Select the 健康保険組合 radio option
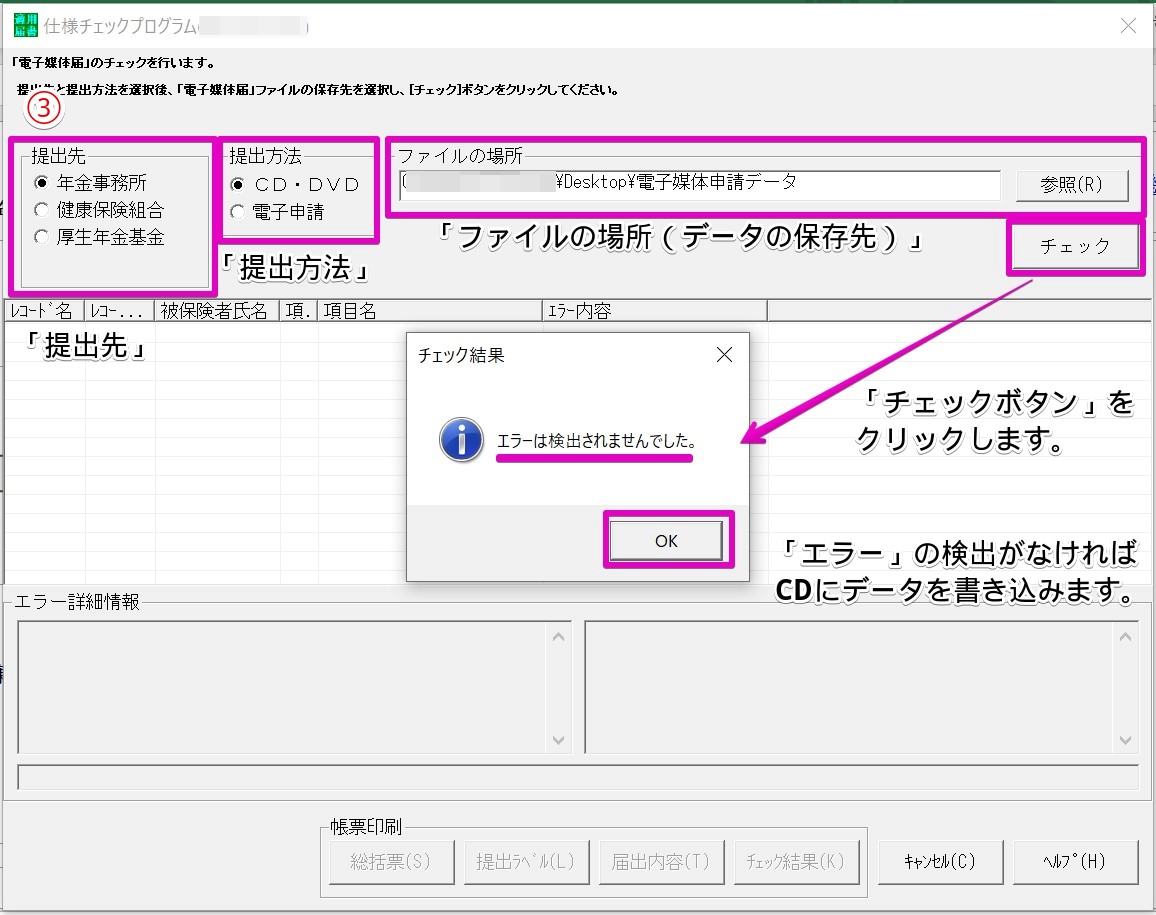 click(41, 210)
